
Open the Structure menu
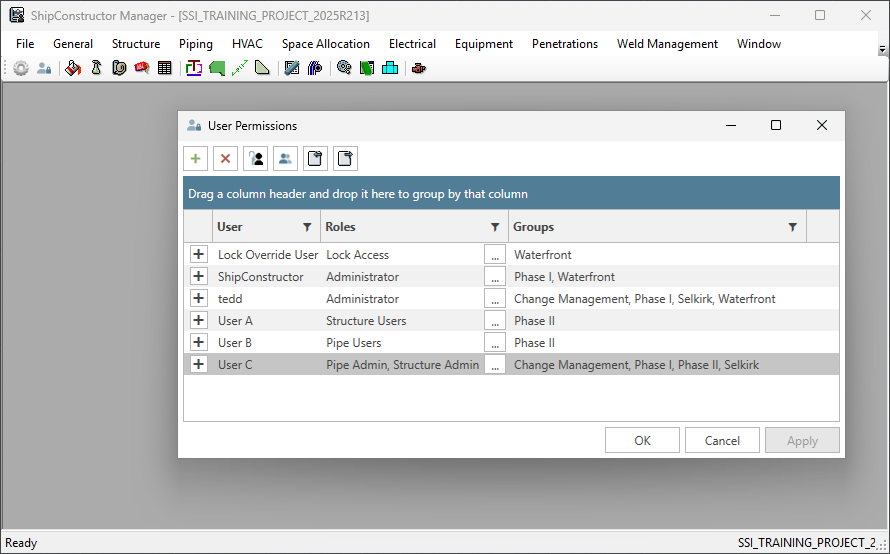click(x=136, y=44)
